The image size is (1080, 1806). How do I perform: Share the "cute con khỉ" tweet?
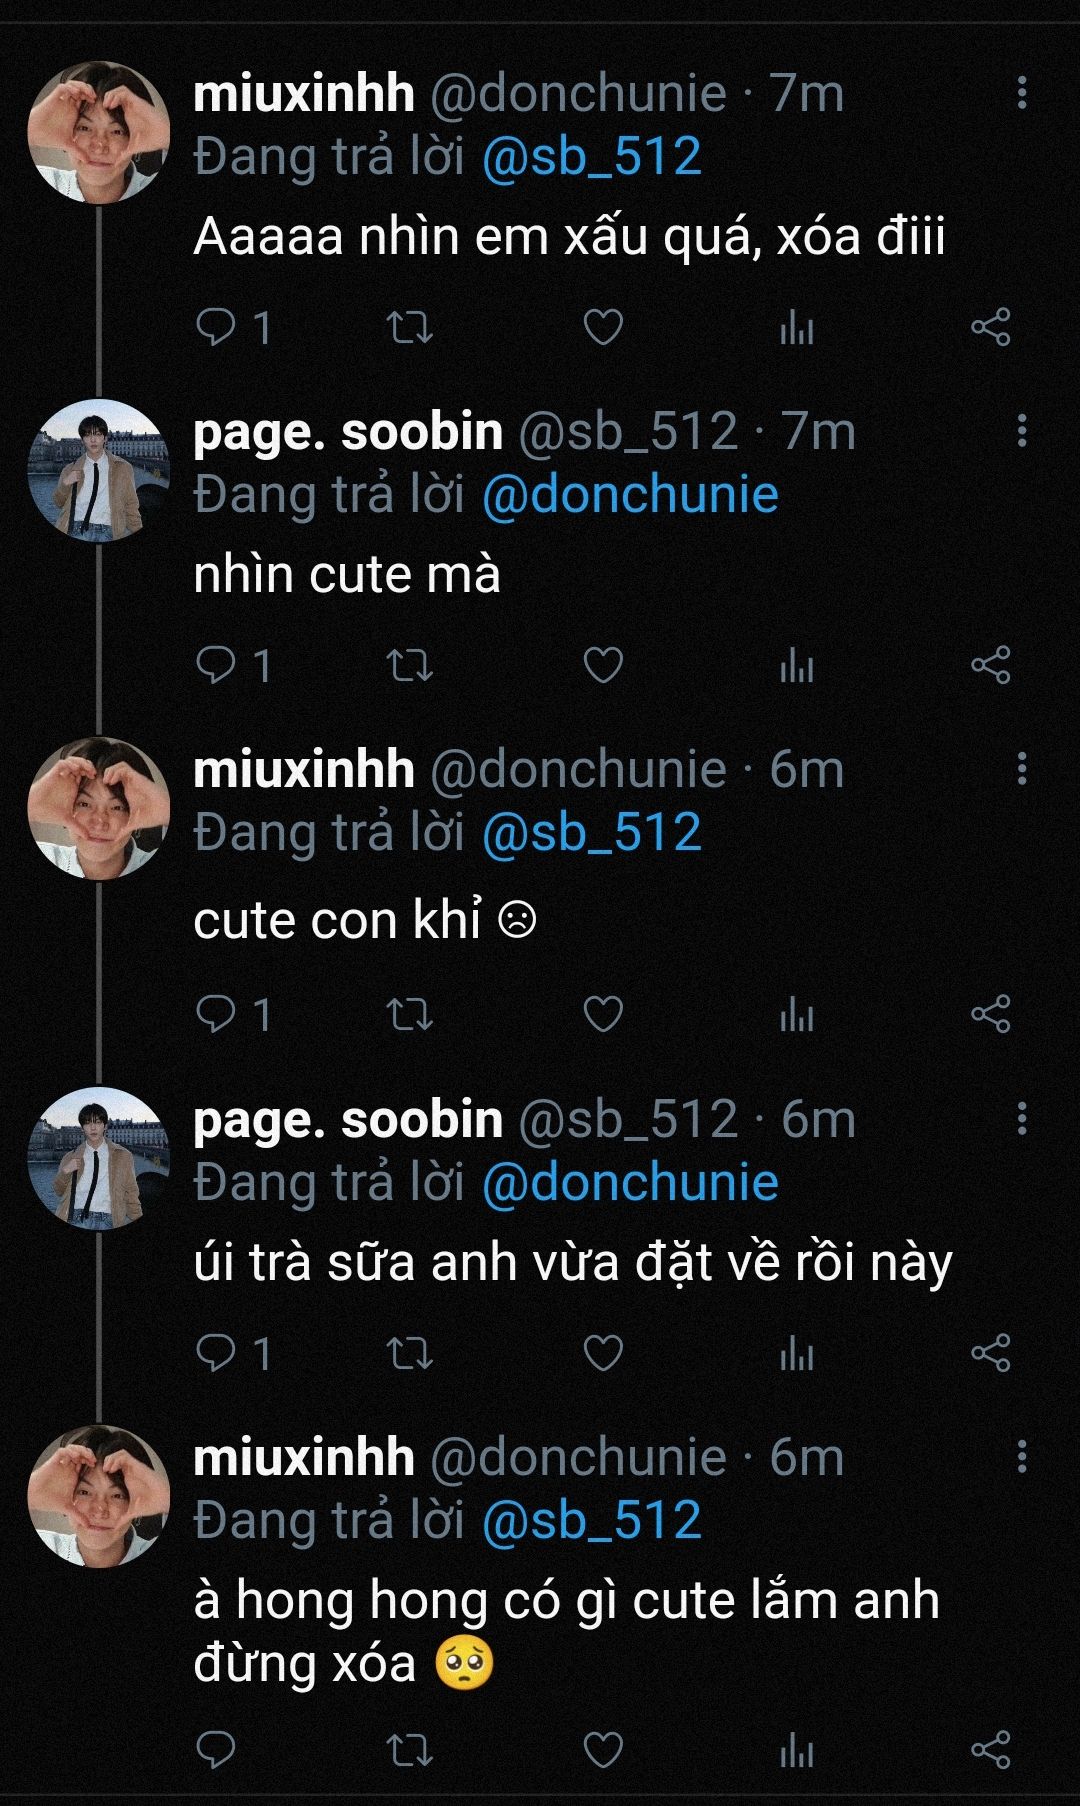point(990,1015)
